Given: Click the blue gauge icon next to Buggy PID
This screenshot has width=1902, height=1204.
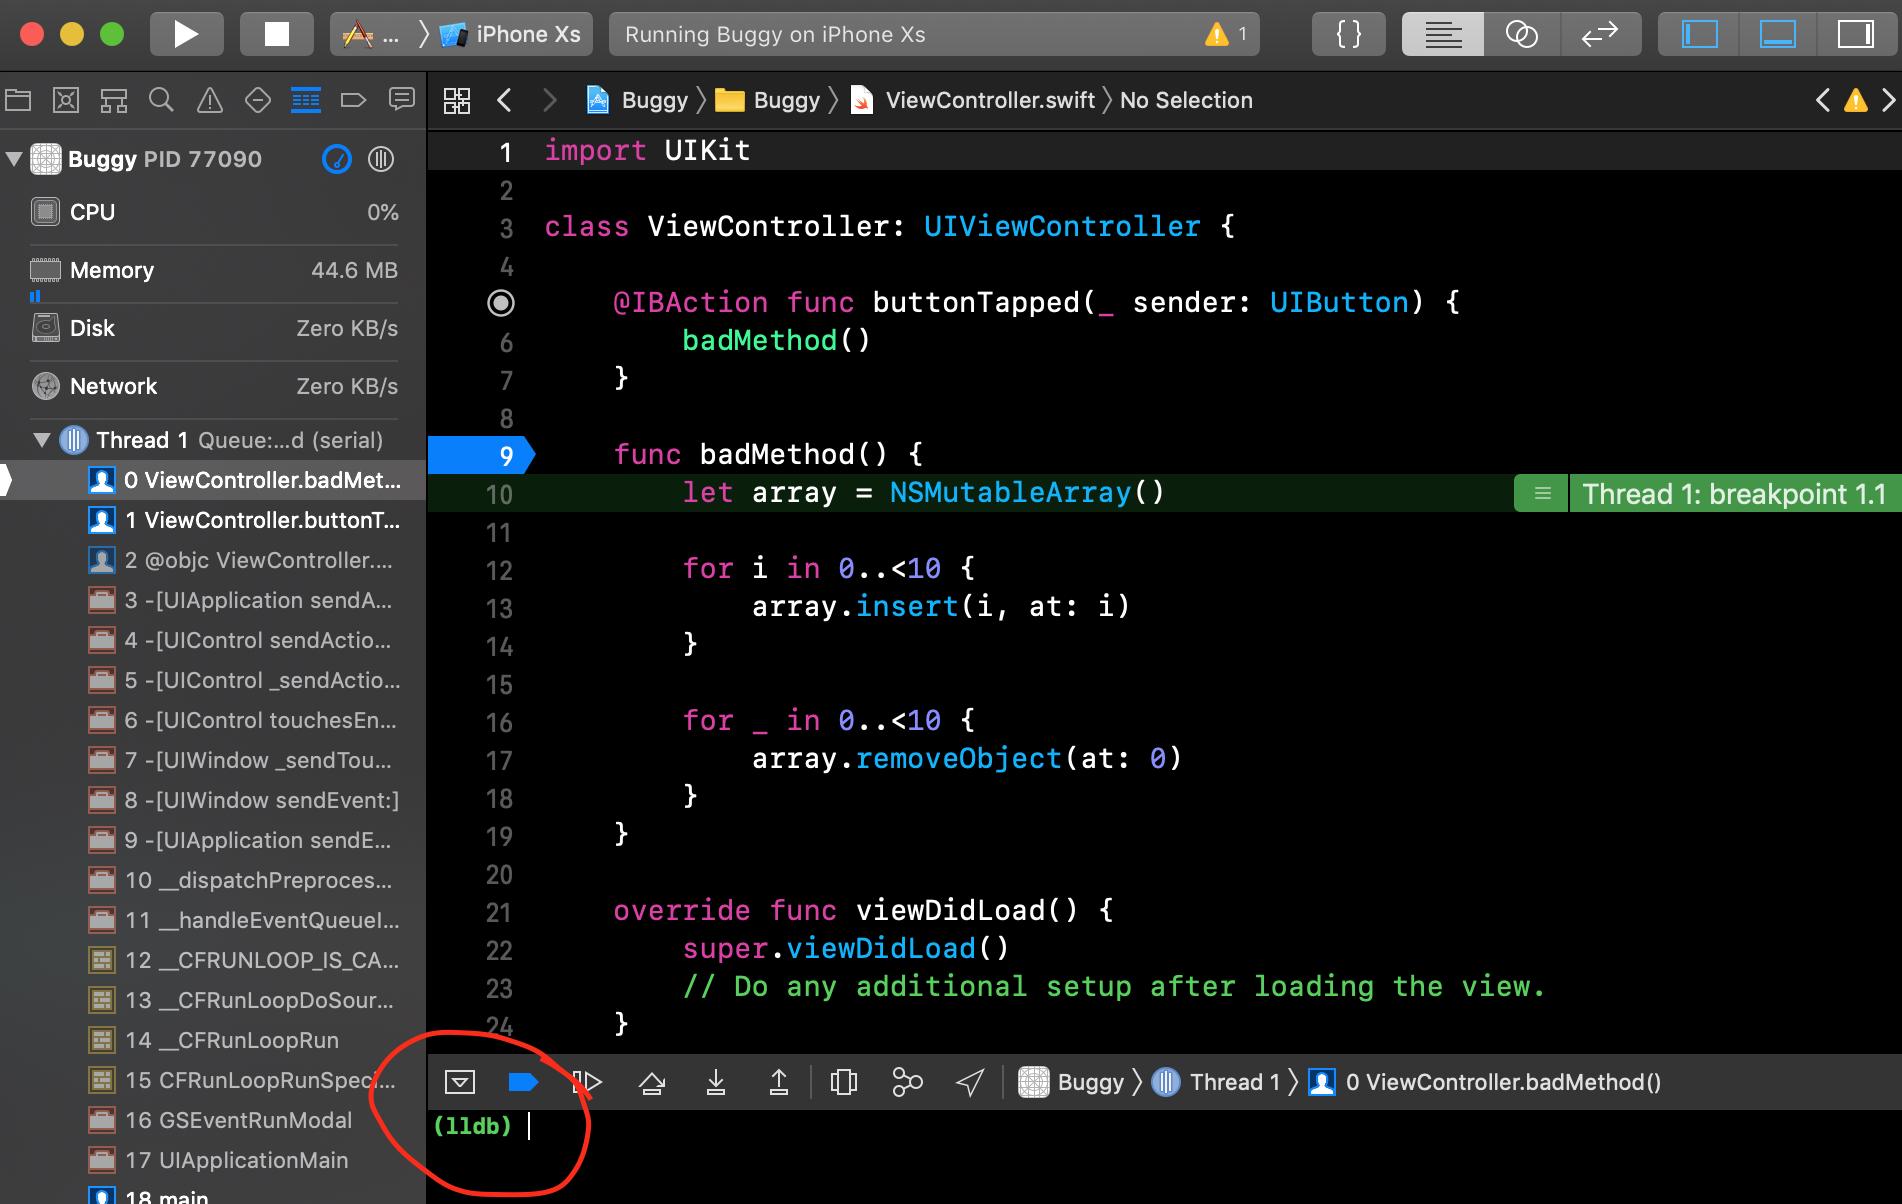Looking at the screenshot, I should coord(337,159).
